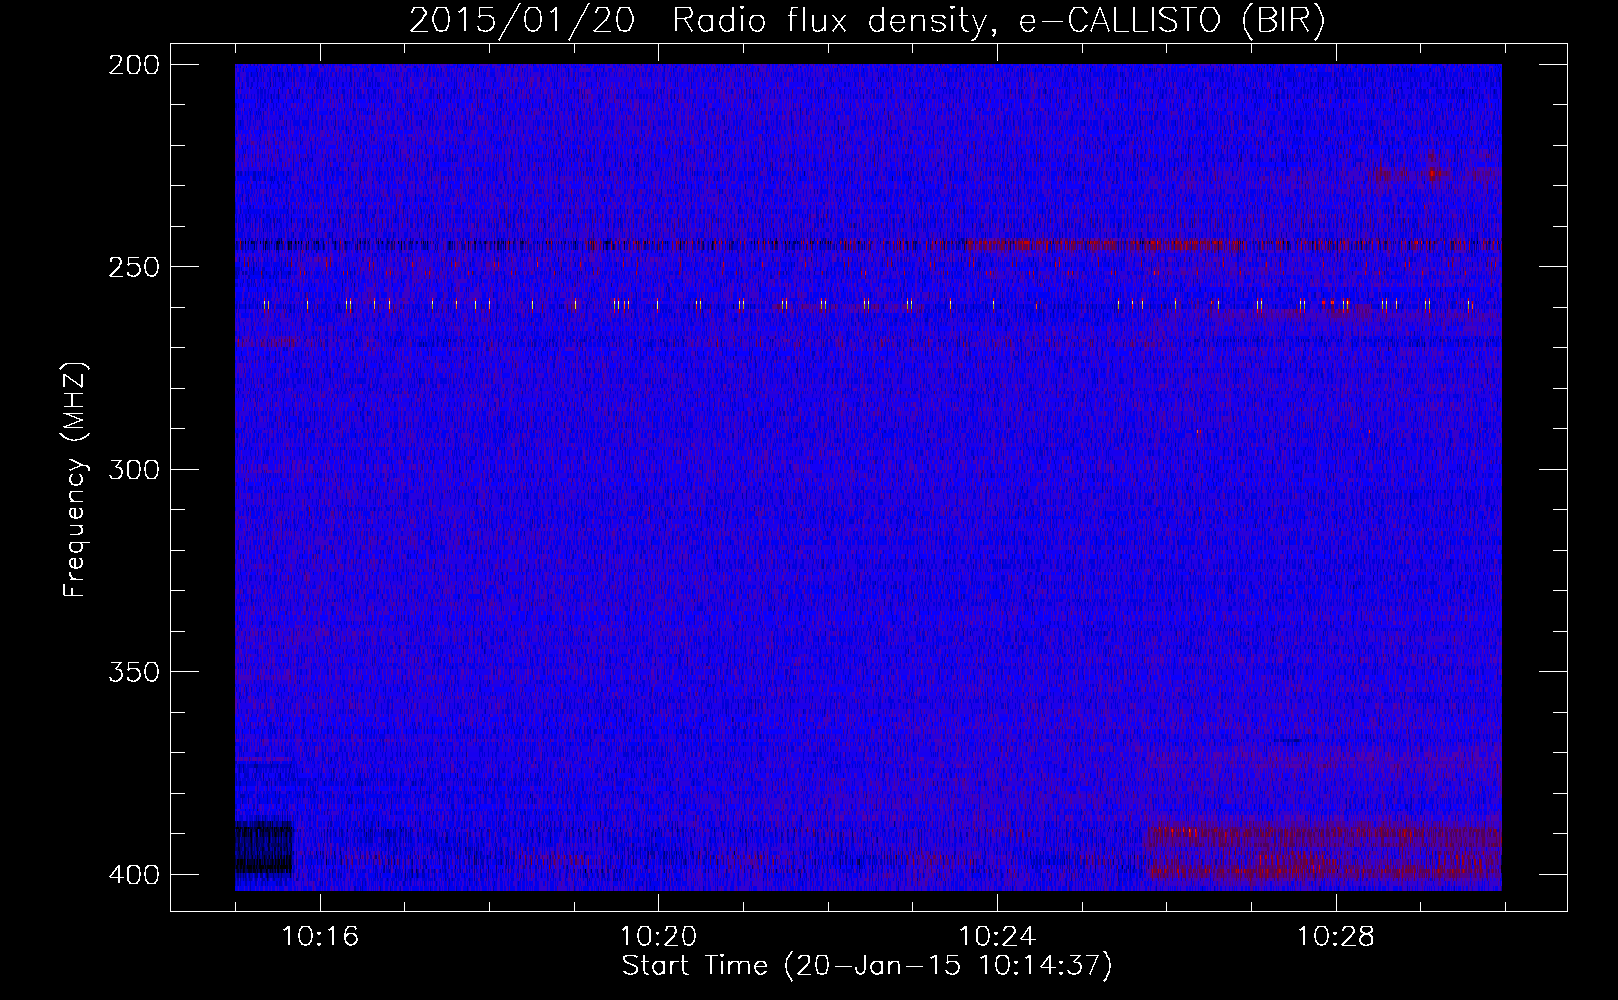Screen dimensions: 1618x1000
Task: Click the 200 frequency tick label
Action: 134,65
